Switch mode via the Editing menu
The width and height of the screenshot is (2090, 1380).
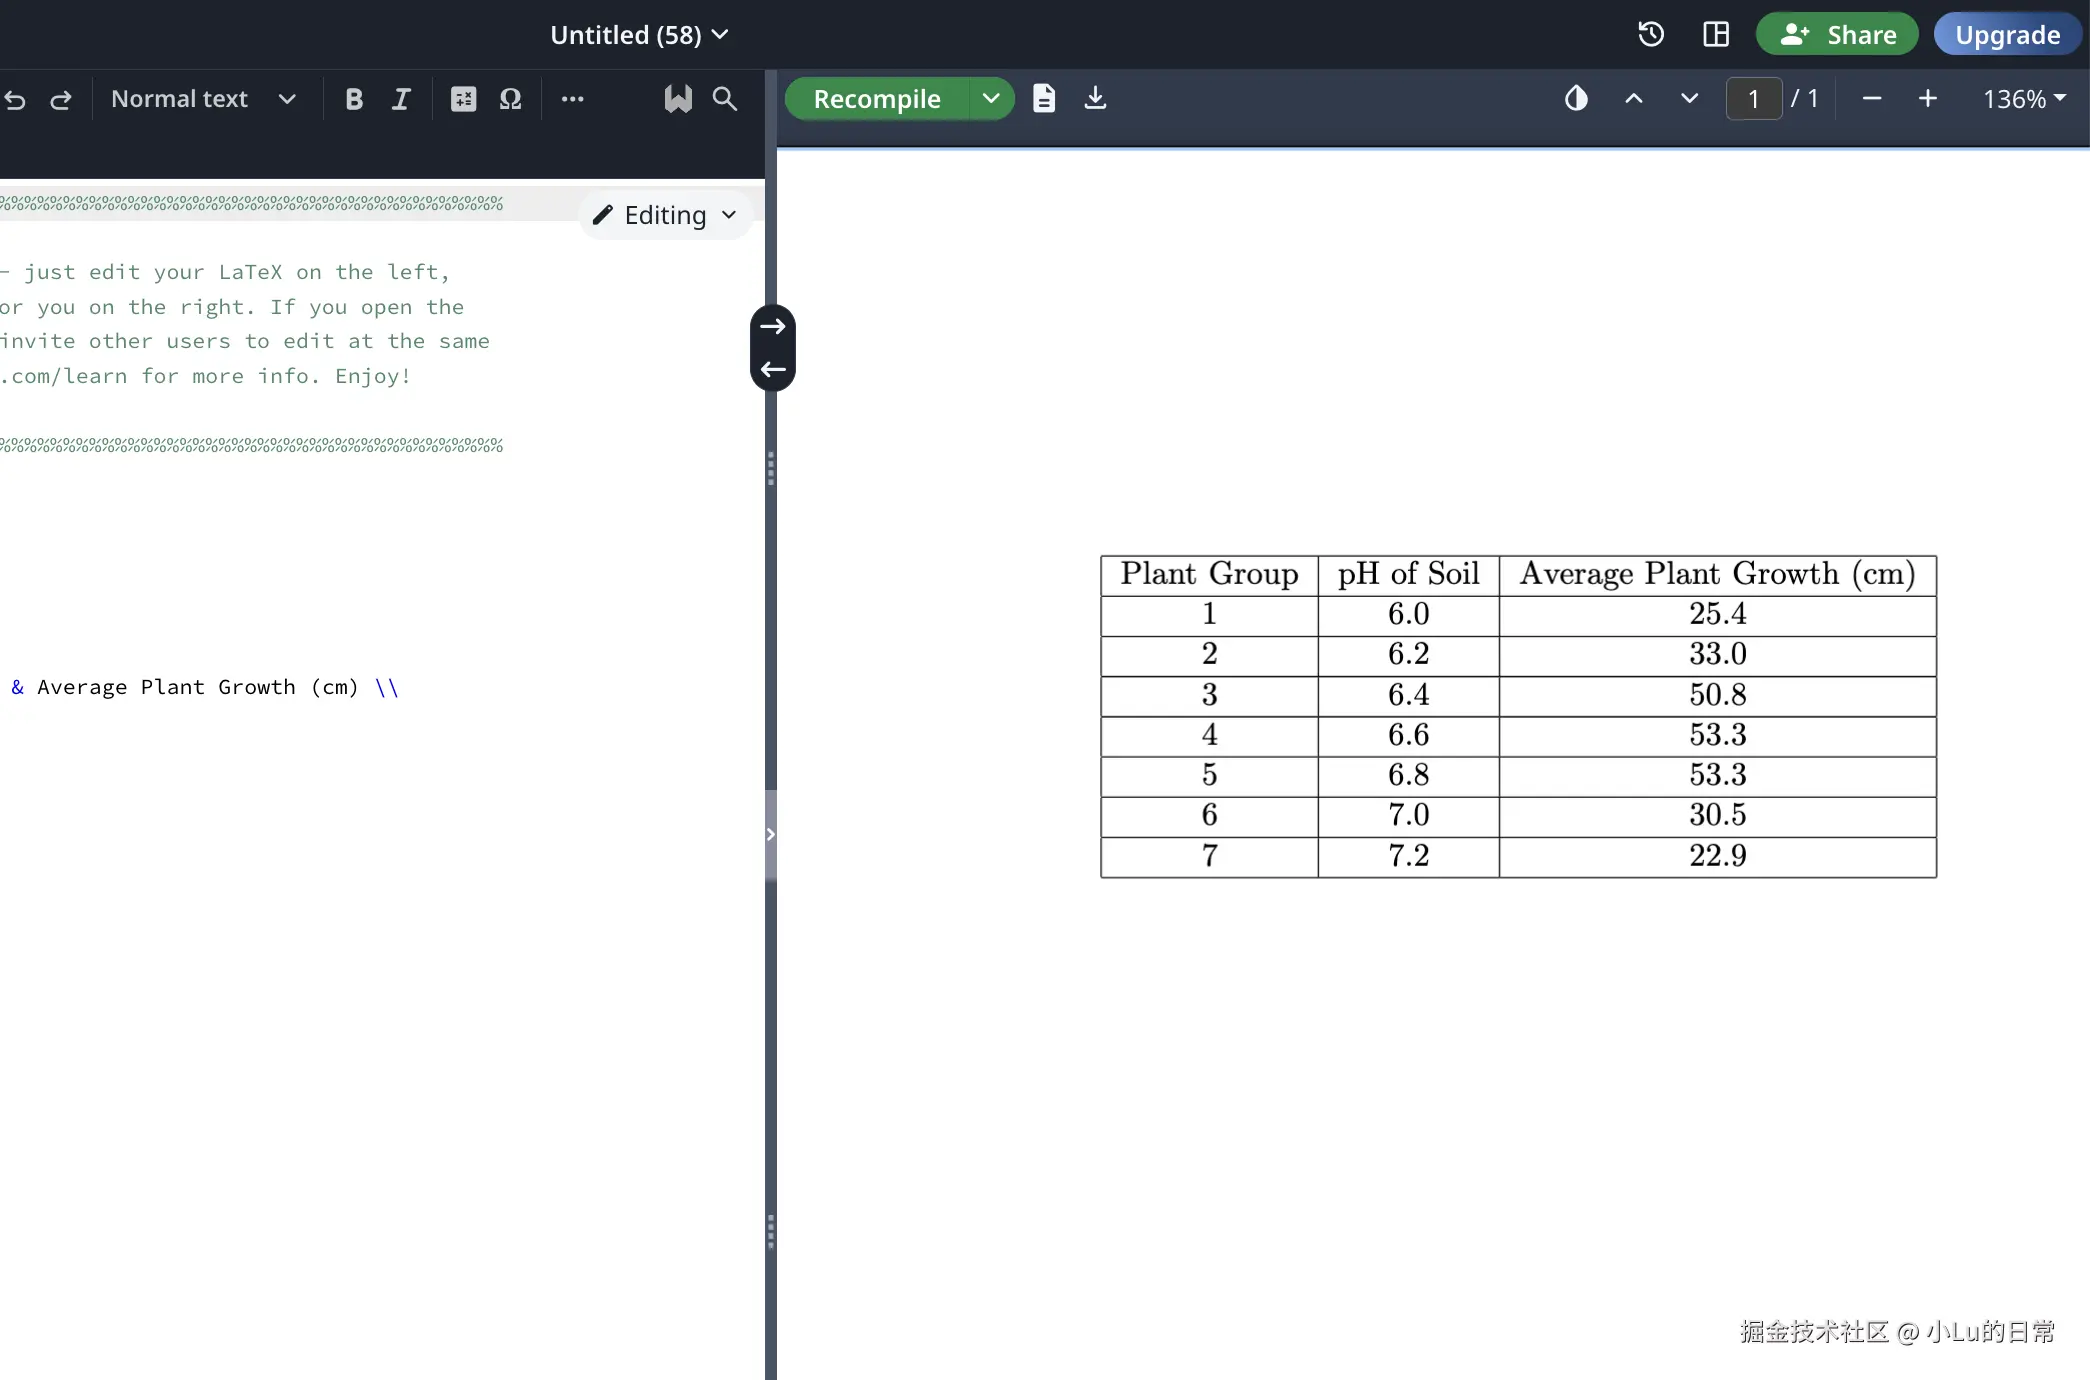[x=665, y=215]
